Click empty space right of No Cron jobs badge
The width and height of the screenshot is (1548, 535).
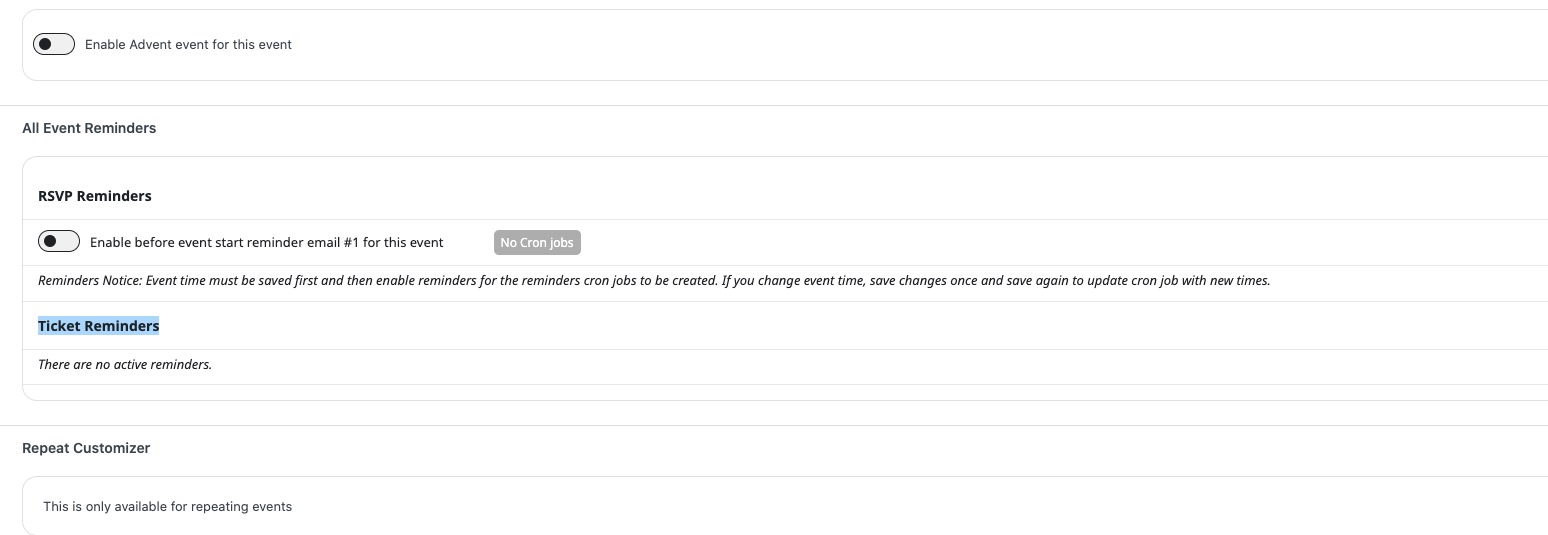1000,242
